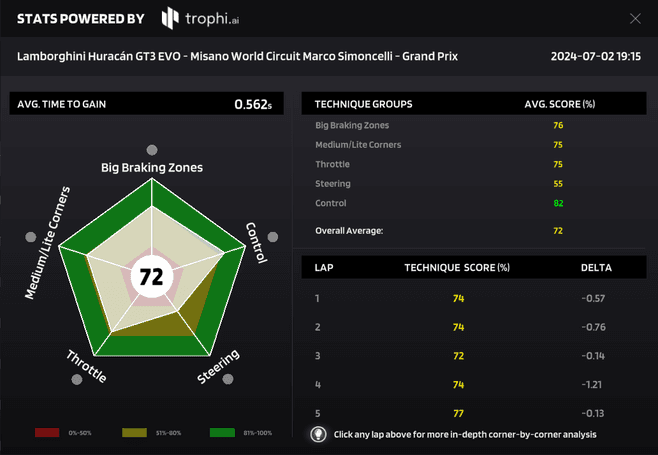Open lap 3 corner analysis

[x=473, y=356]
